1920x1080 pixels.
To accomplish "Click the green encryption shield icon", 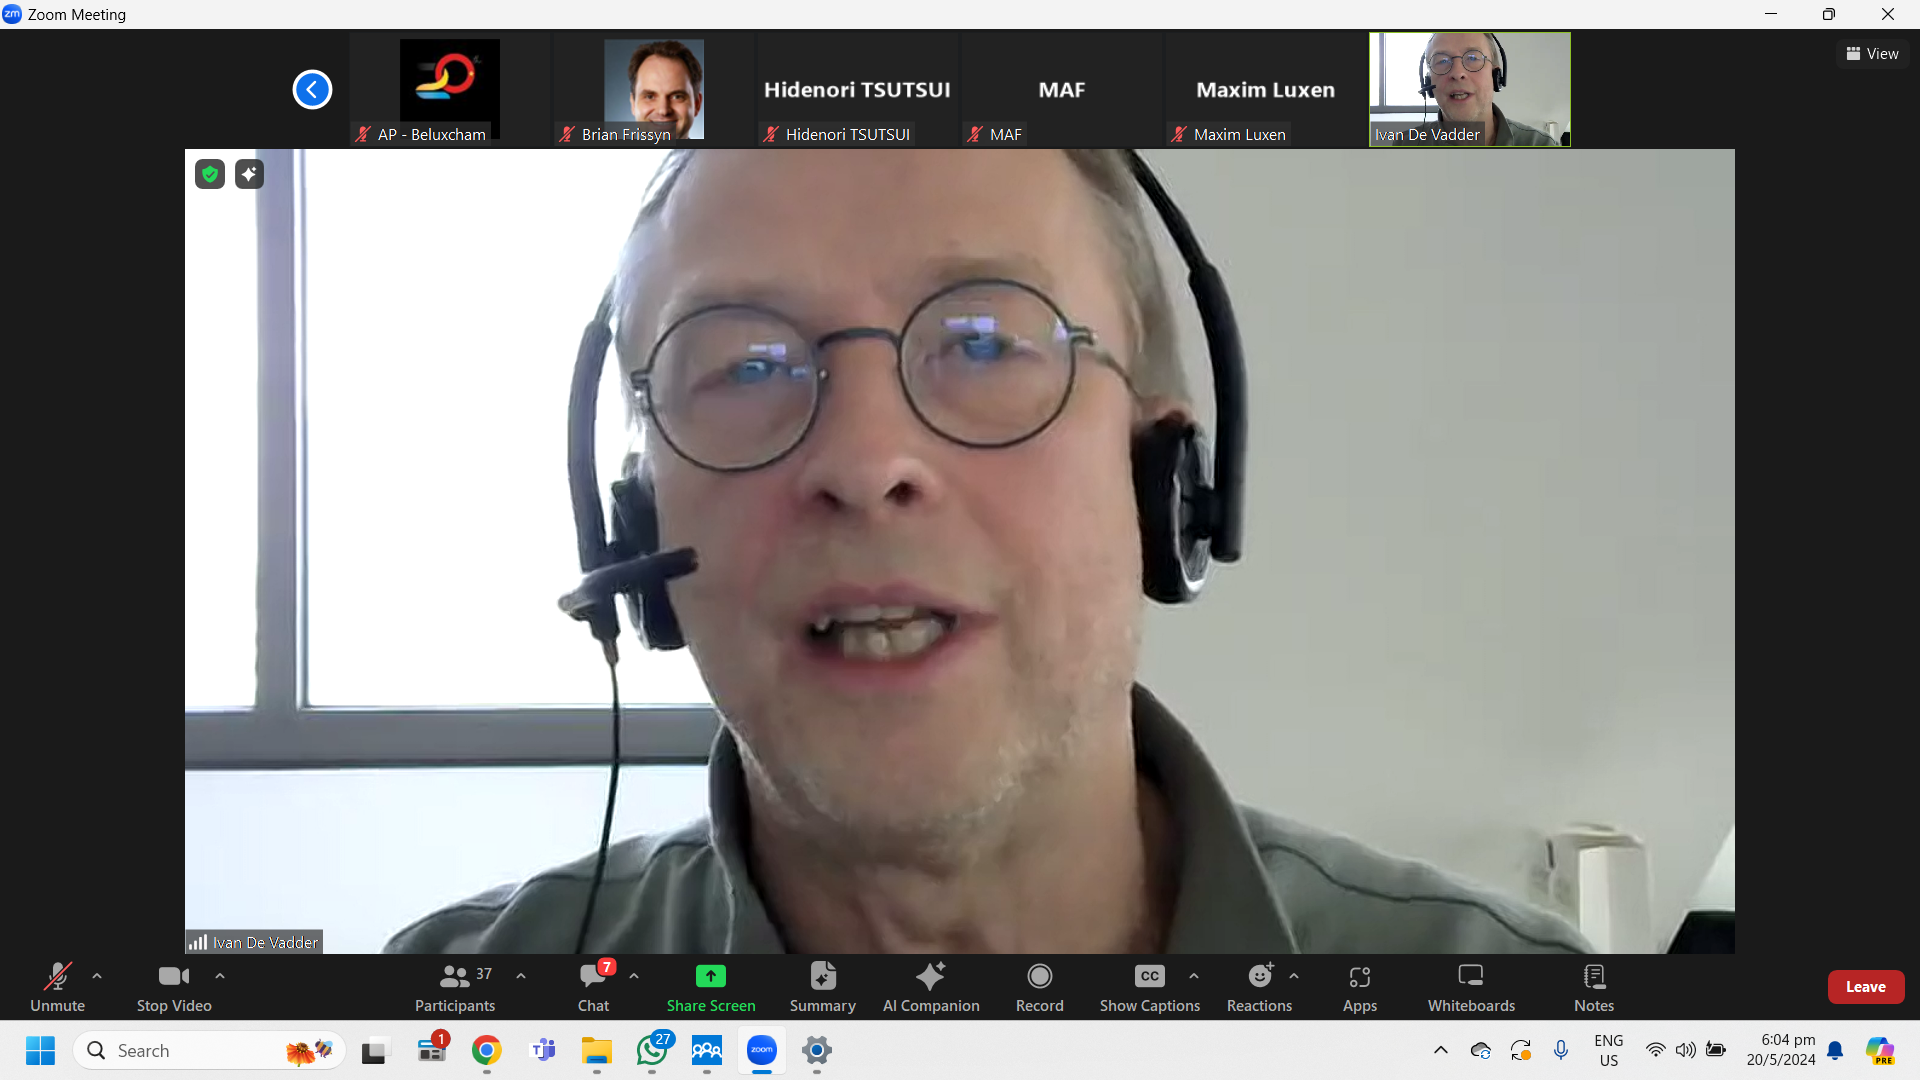I will point(209,174).
